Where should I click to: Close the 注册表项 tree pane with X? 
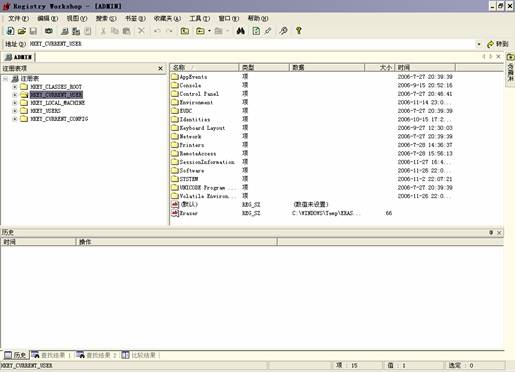pyautogui.click(x=160, y=68)
